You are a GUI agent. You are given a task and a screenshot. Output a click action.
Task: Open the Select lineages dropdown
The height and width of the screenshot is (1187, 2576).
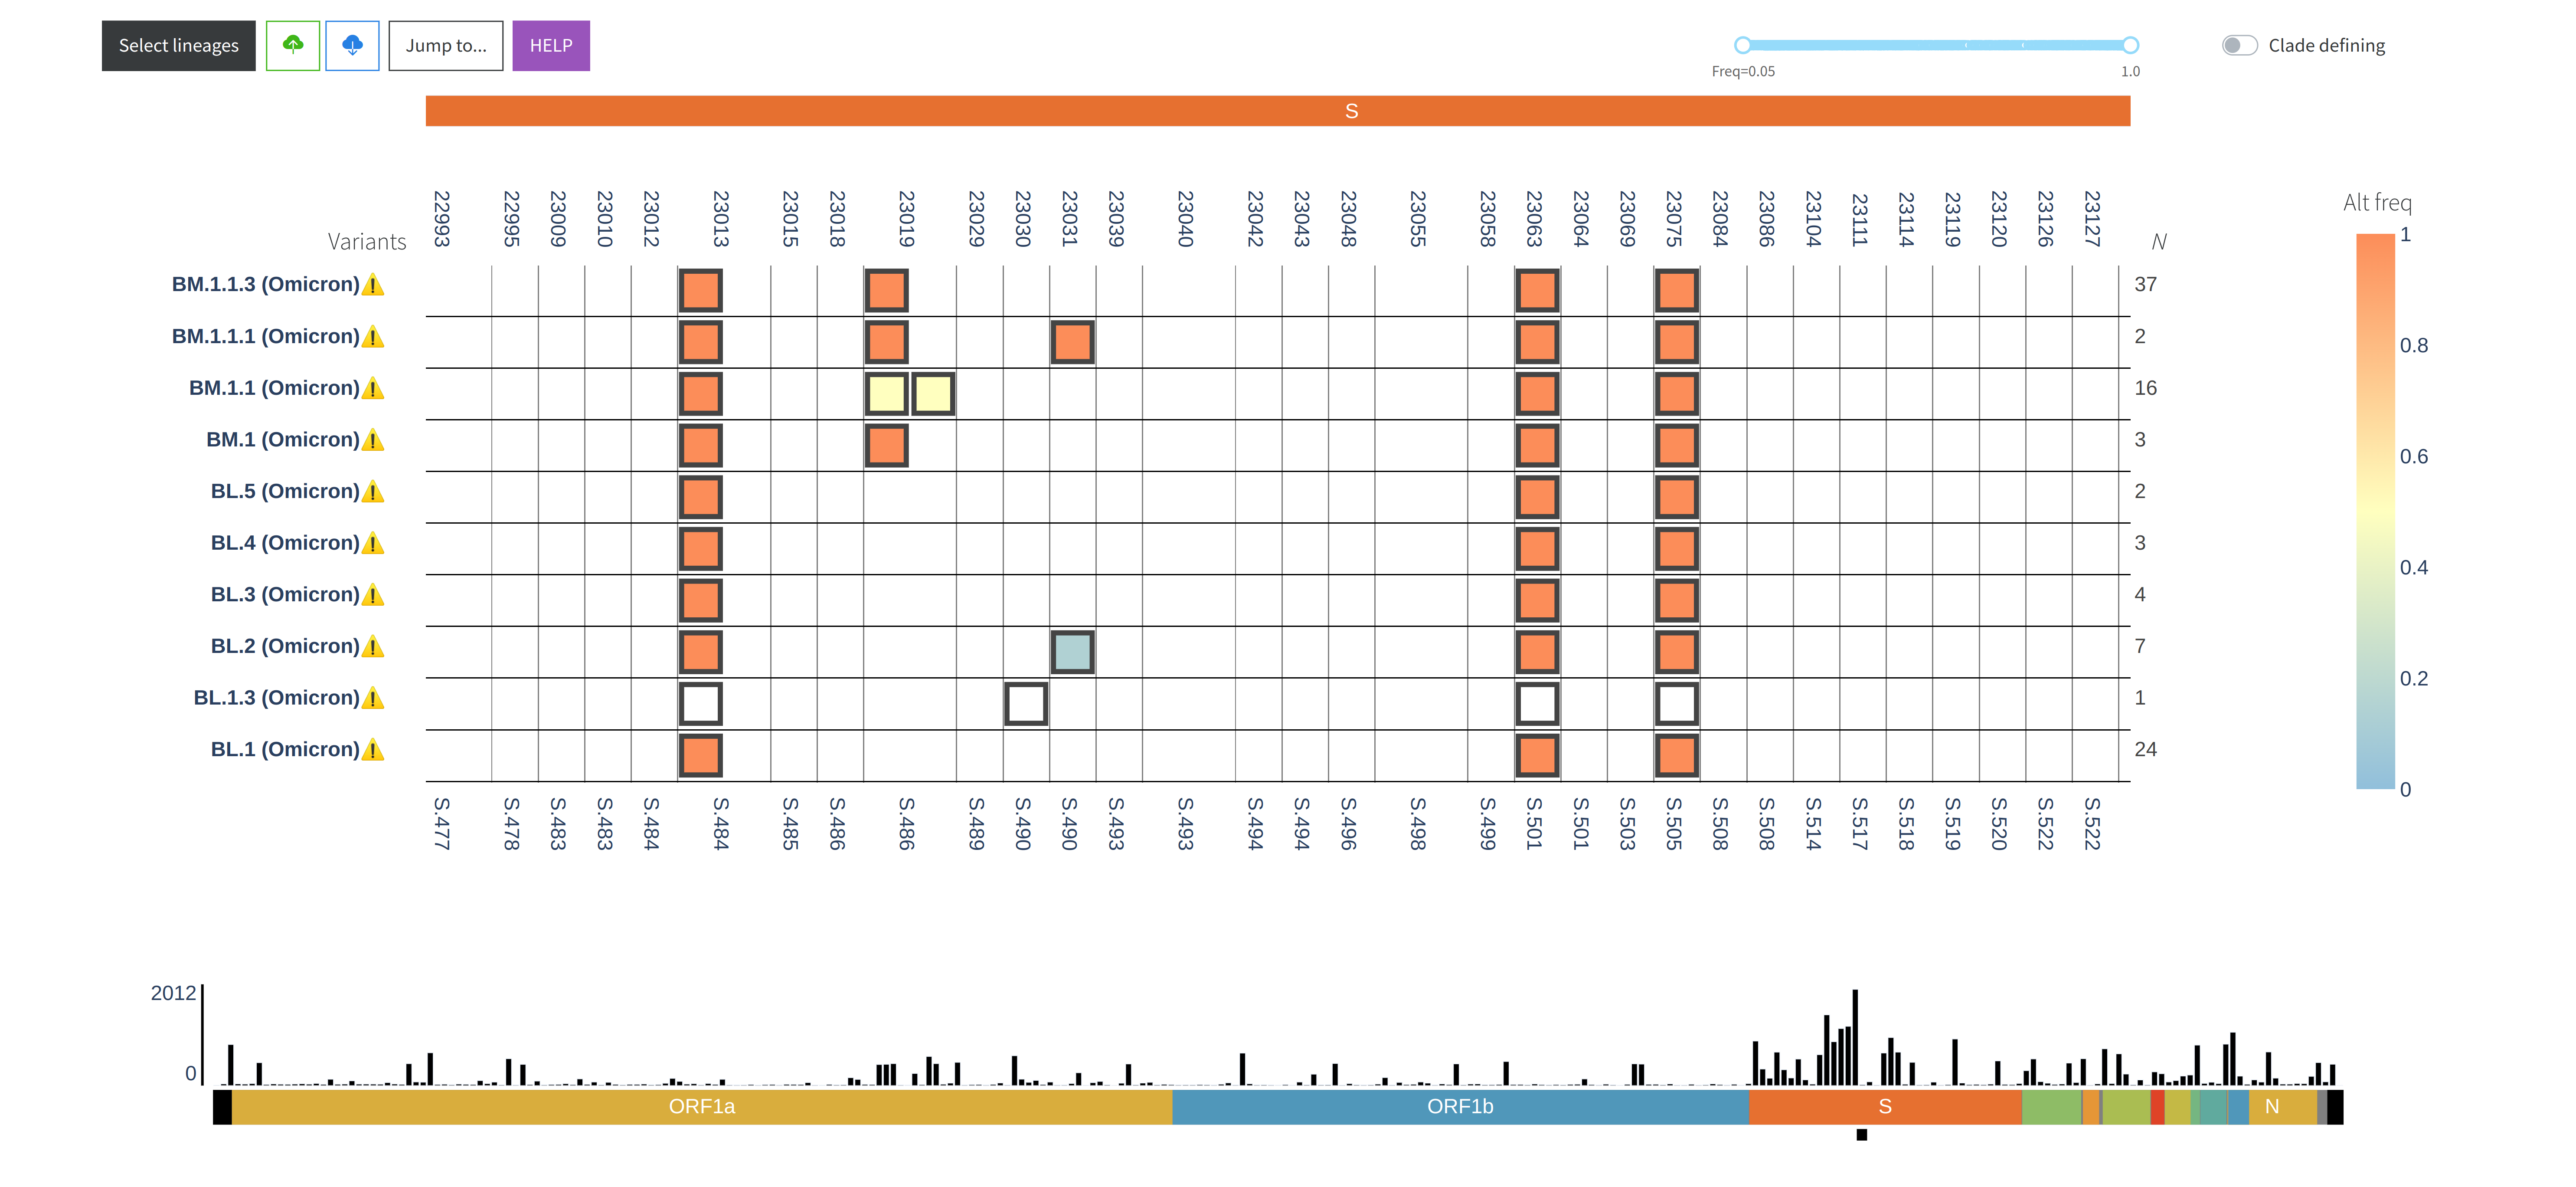point(177,44)
